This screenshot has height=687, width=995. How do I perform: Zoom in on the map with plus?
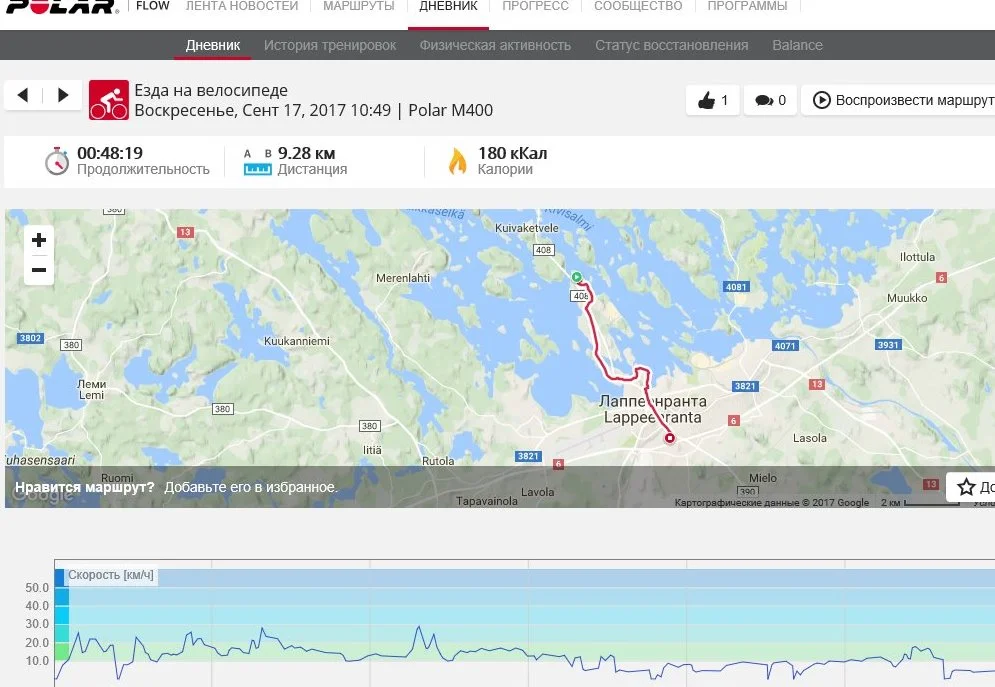pos(39,240)
